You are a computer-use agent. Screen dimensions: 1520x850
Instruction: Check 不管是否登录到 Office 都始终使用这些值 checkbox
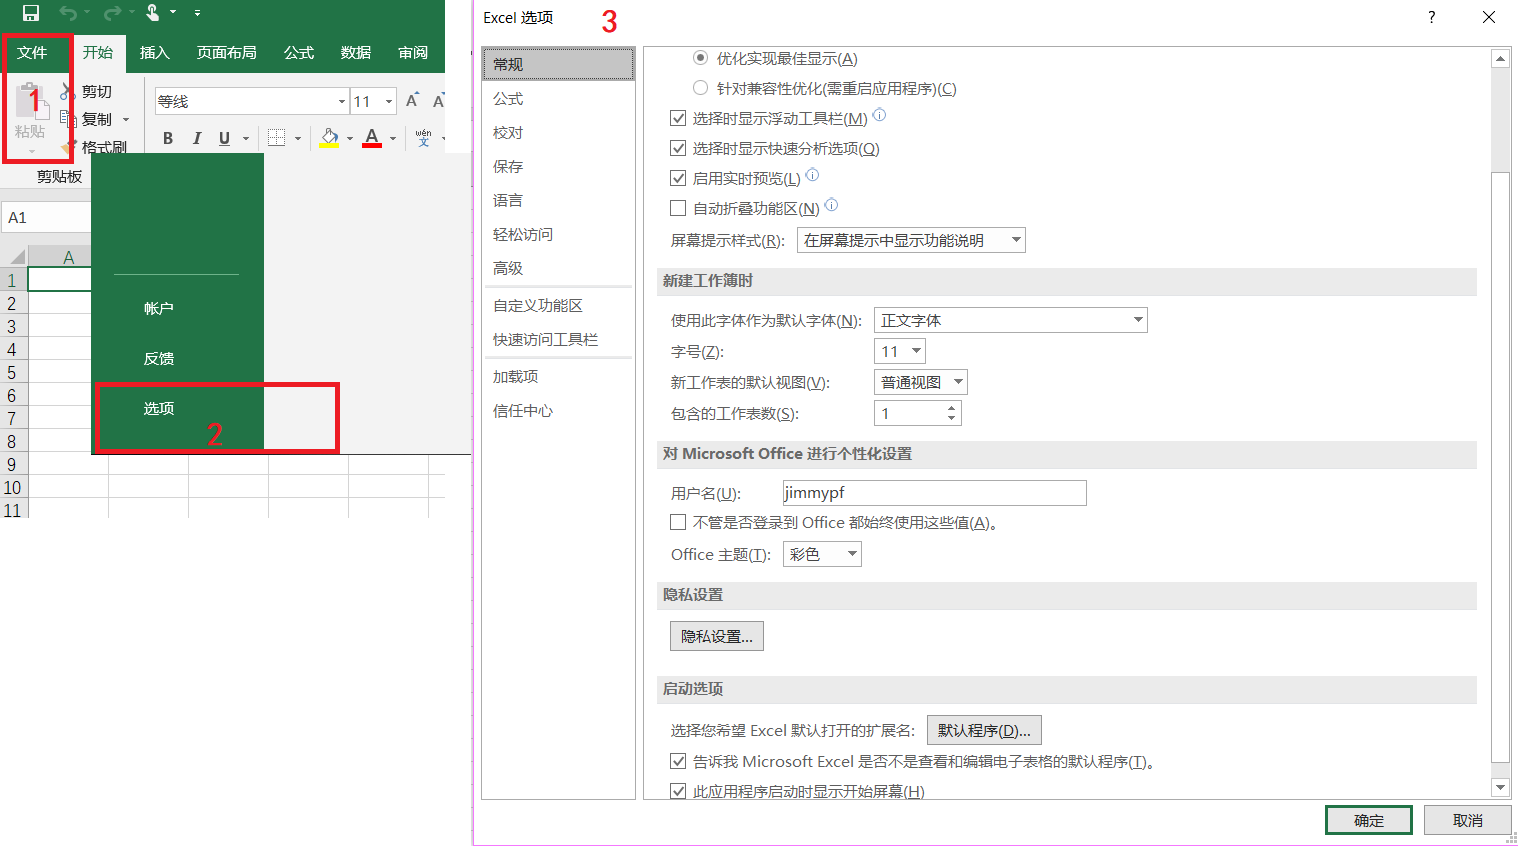pyautogui.click(x=678, y=522)
